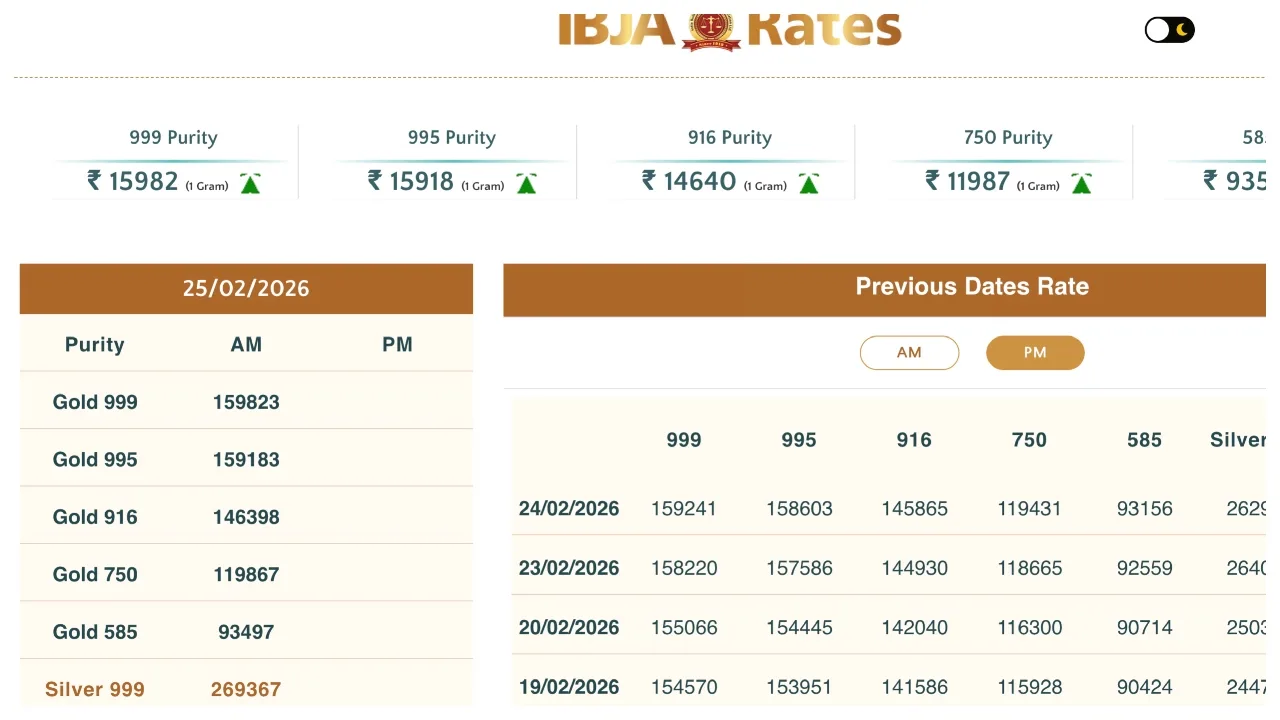Click the ₹ 11987 rate under 750 Purity
The width and height of the screenshot is (1280, 720).
[967, 181]
